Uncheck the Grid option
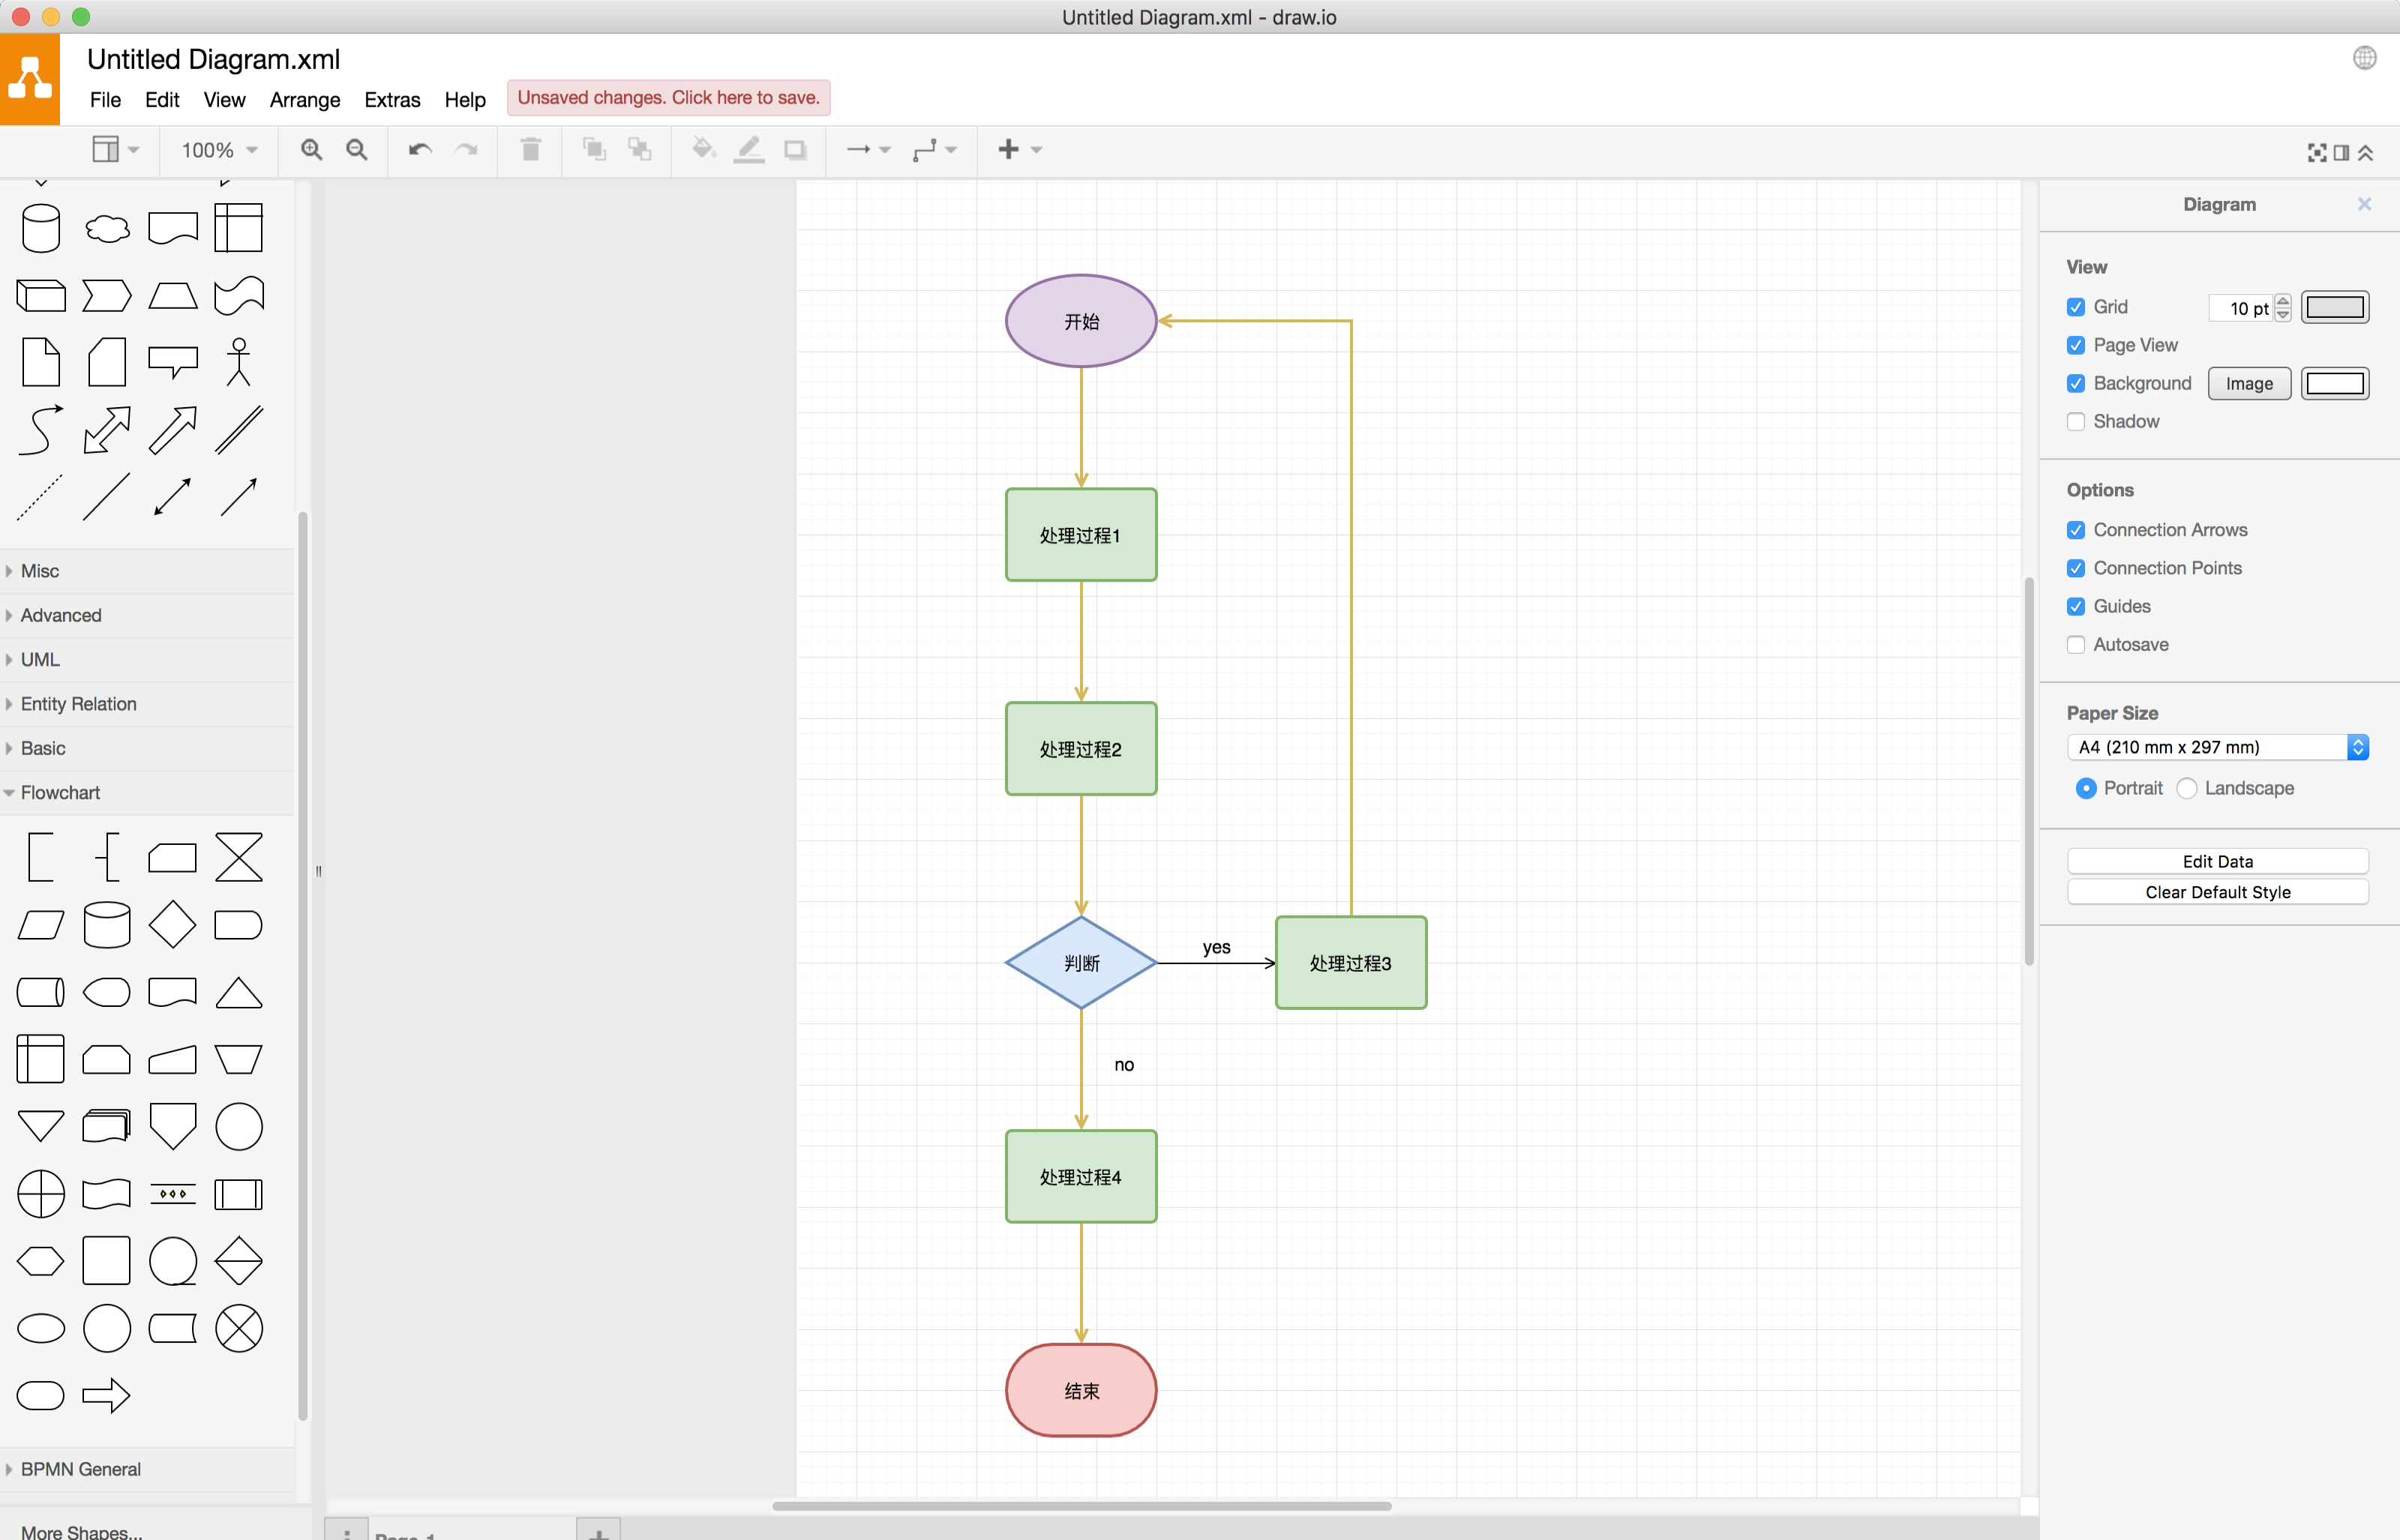The height and width of the screenshot is (1540, 2400). coord(2076,307)
